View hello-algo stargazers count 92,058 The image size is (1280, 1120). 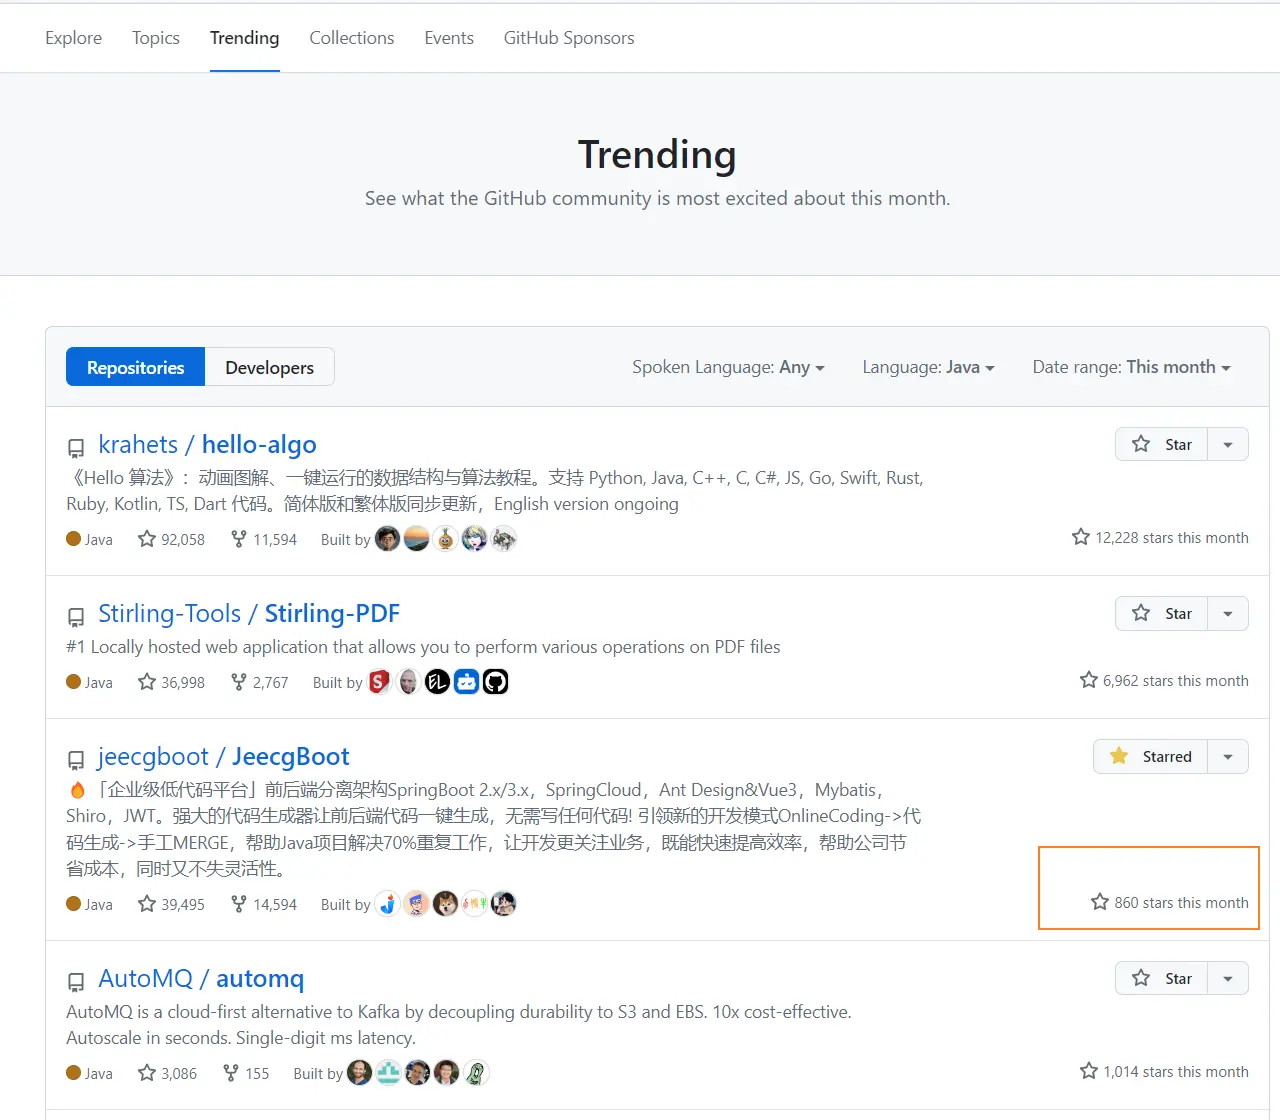[x=171, y=539]
